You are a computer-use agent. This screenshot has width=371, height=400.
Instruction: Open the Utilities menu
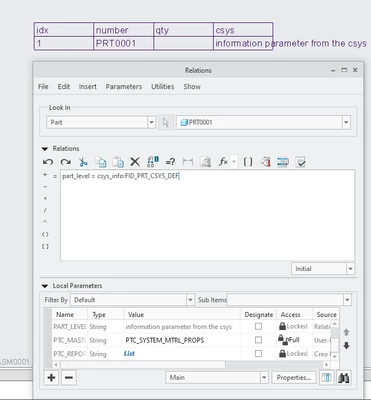(163, 87)
